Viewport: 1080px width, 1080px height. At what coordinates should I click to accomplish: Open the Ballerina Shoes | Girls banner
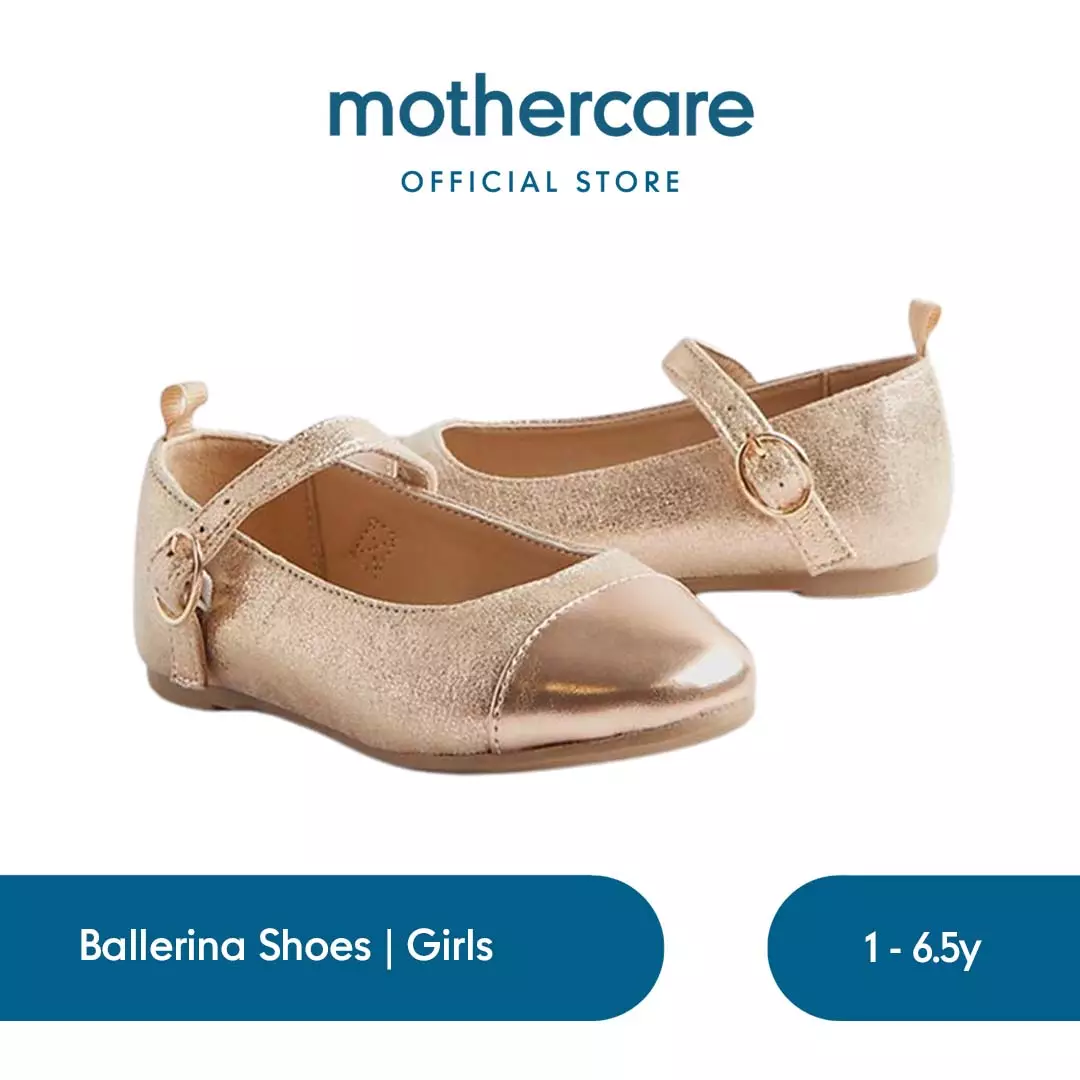pos(331,947)
